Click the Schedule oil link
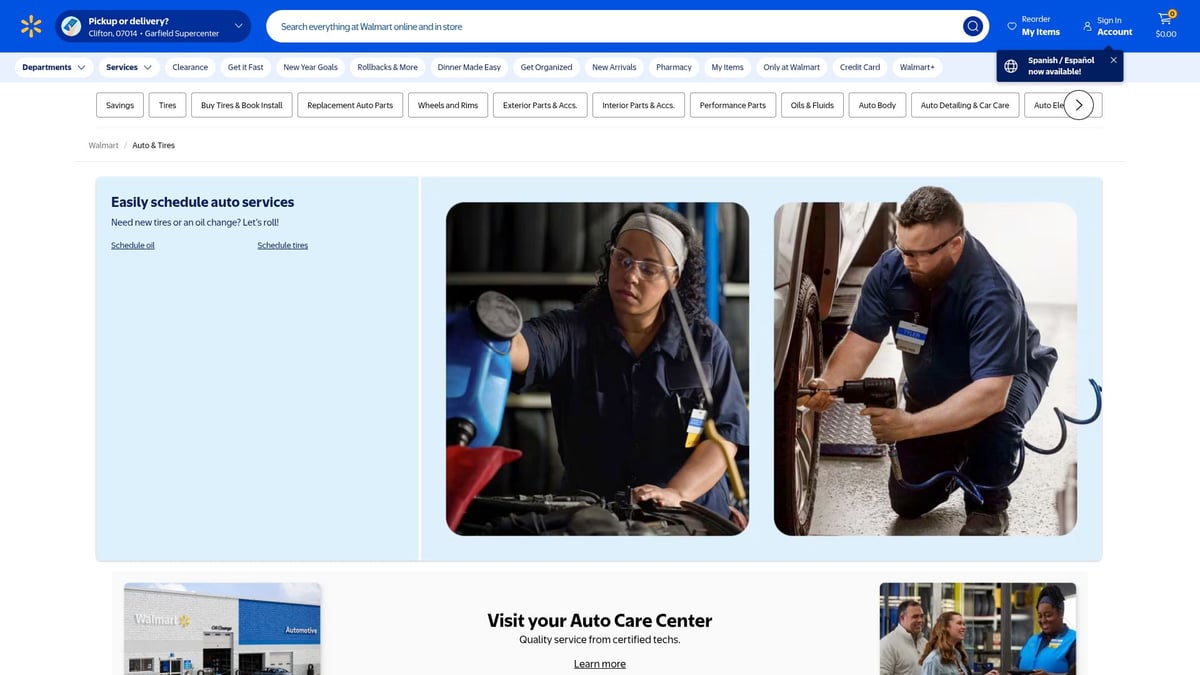The width and height of the screenshot is (1200, 675). point(132,245)
